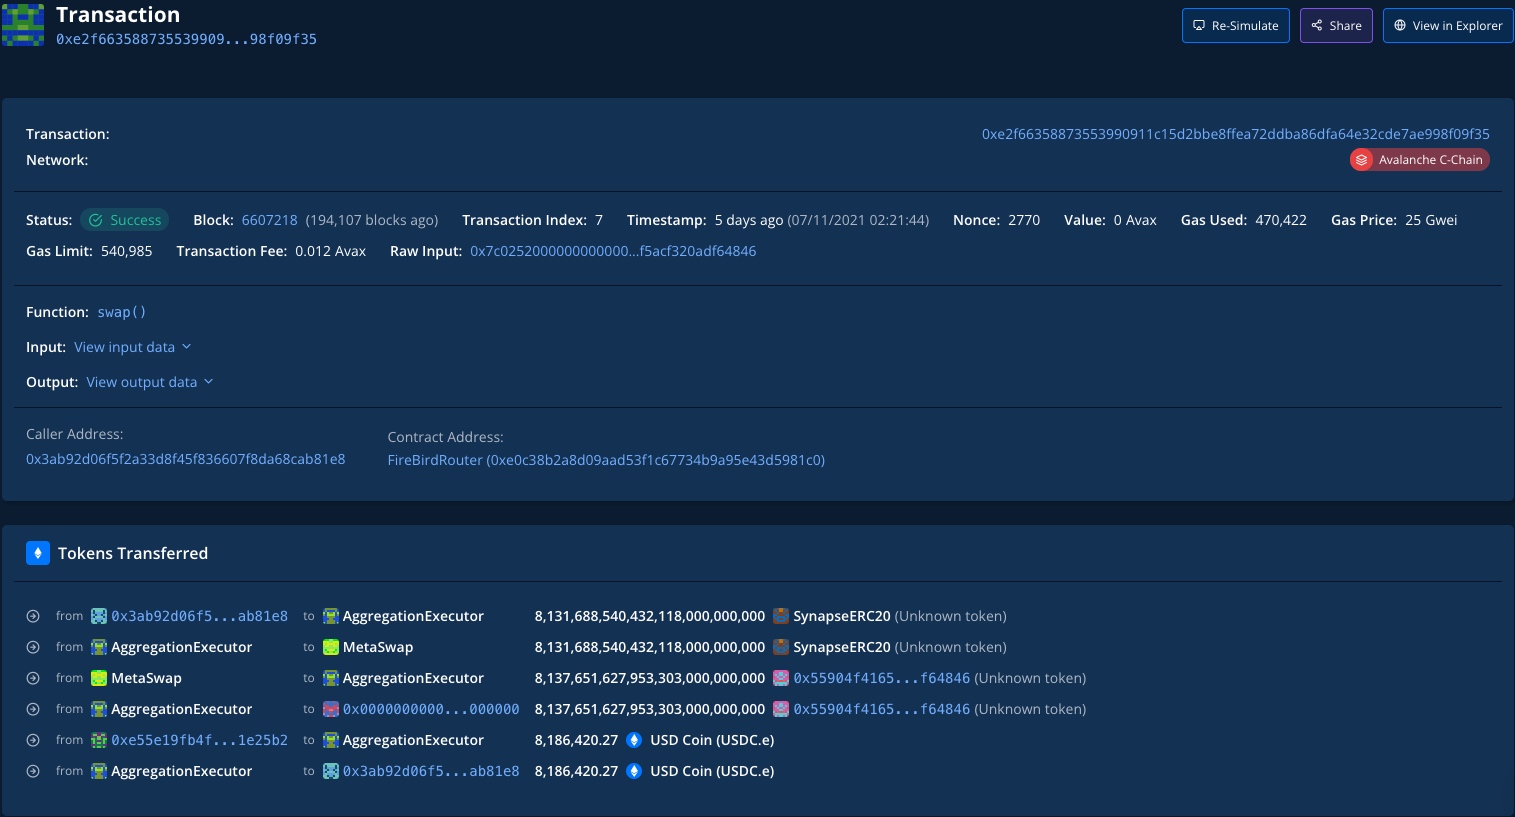Open recipient address 0x0000000000...000000

pyautogui.click(x=431, y=709)
